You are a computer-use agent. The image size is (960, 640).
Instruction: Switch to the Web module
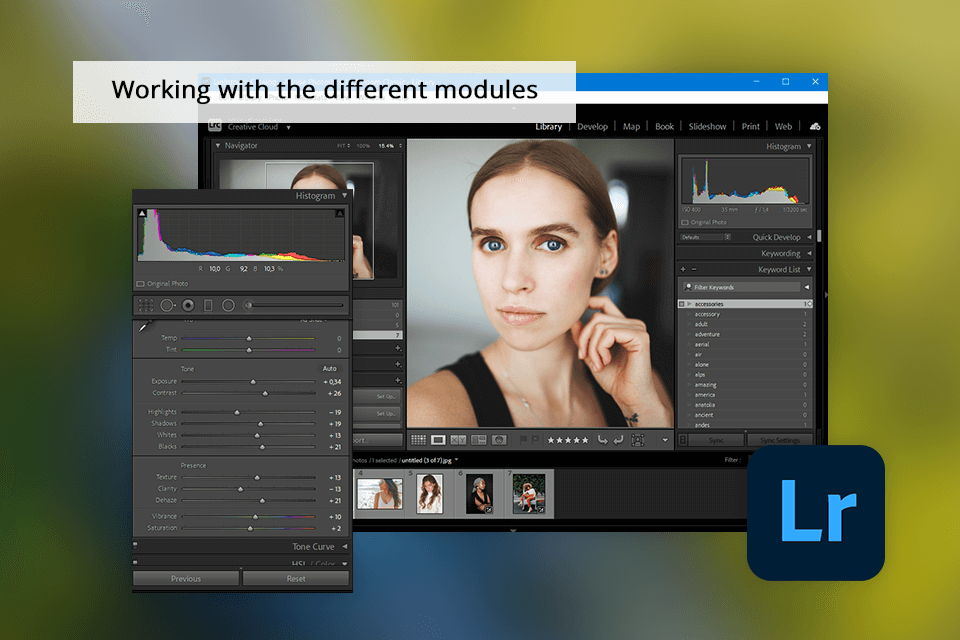tap(783, 126)
